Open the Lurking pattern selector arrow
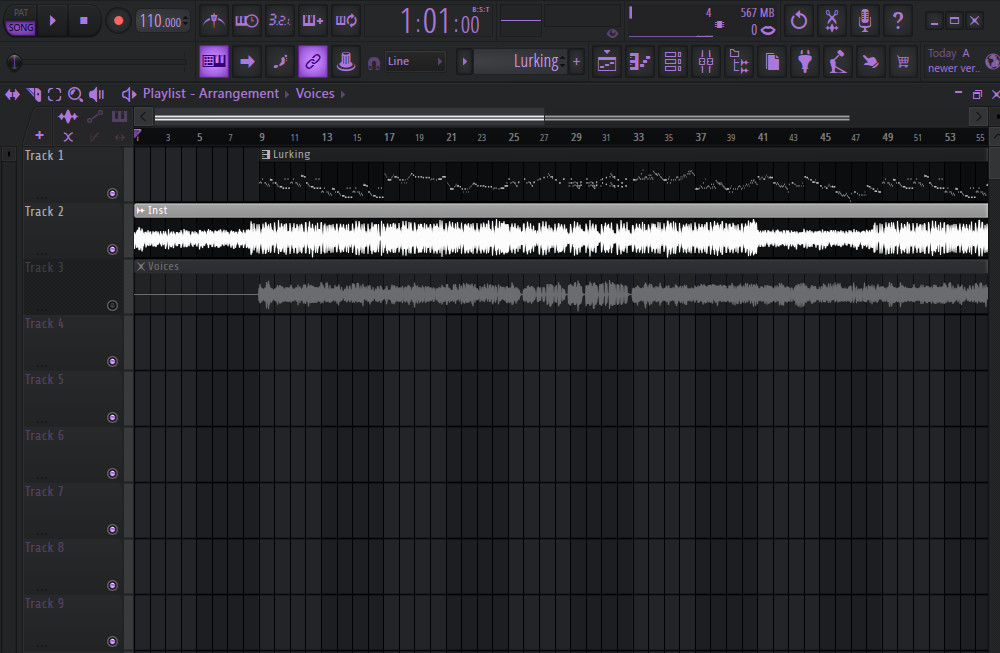This screenshot has width=1000, height=653. [464, 62]
